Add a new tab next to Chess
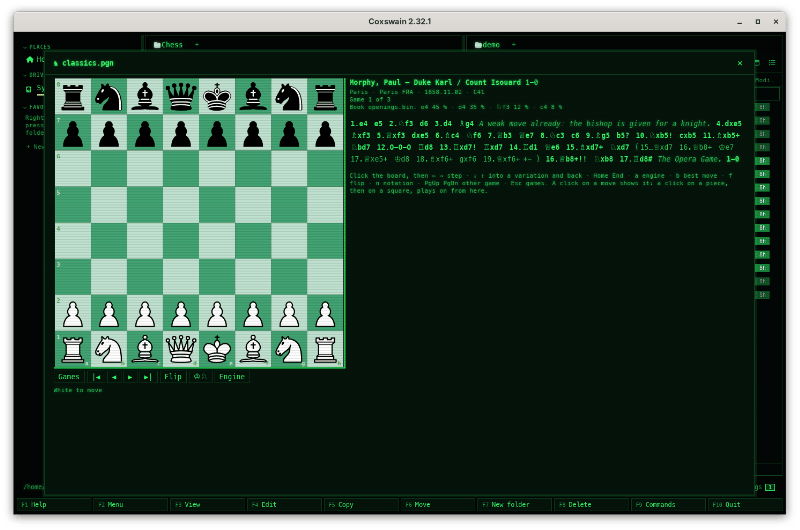800x530 pixels. pyautogui.click(x=197, y=45)
